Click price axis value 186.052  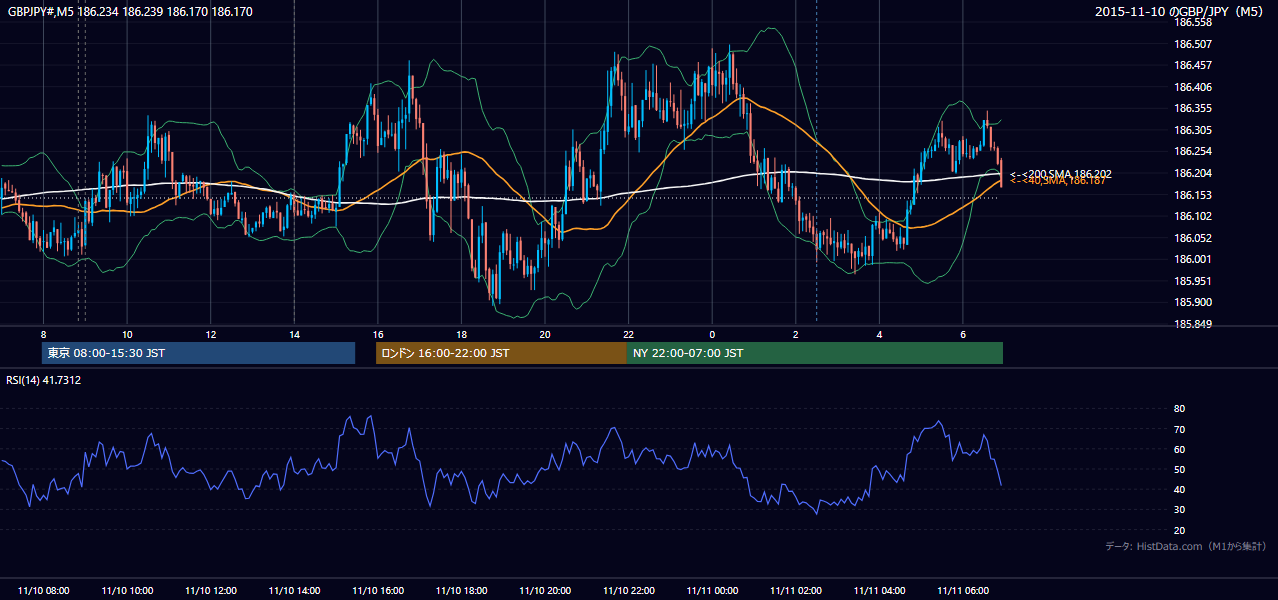click(1192, 238)
